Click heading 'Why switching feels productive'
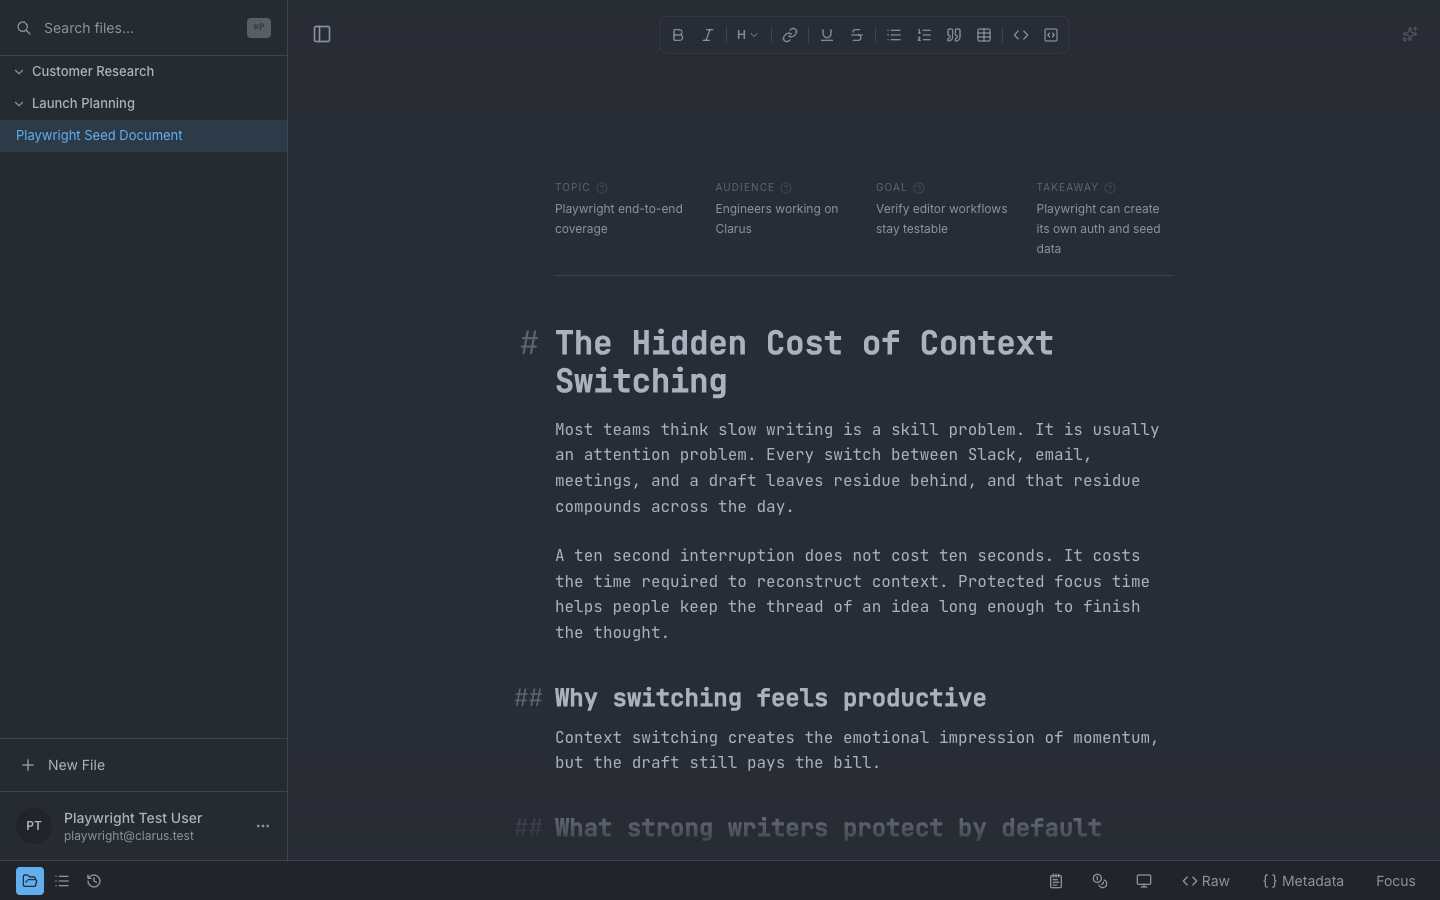The height and width of the screenshot is (900, 1440). coord(770,698)
